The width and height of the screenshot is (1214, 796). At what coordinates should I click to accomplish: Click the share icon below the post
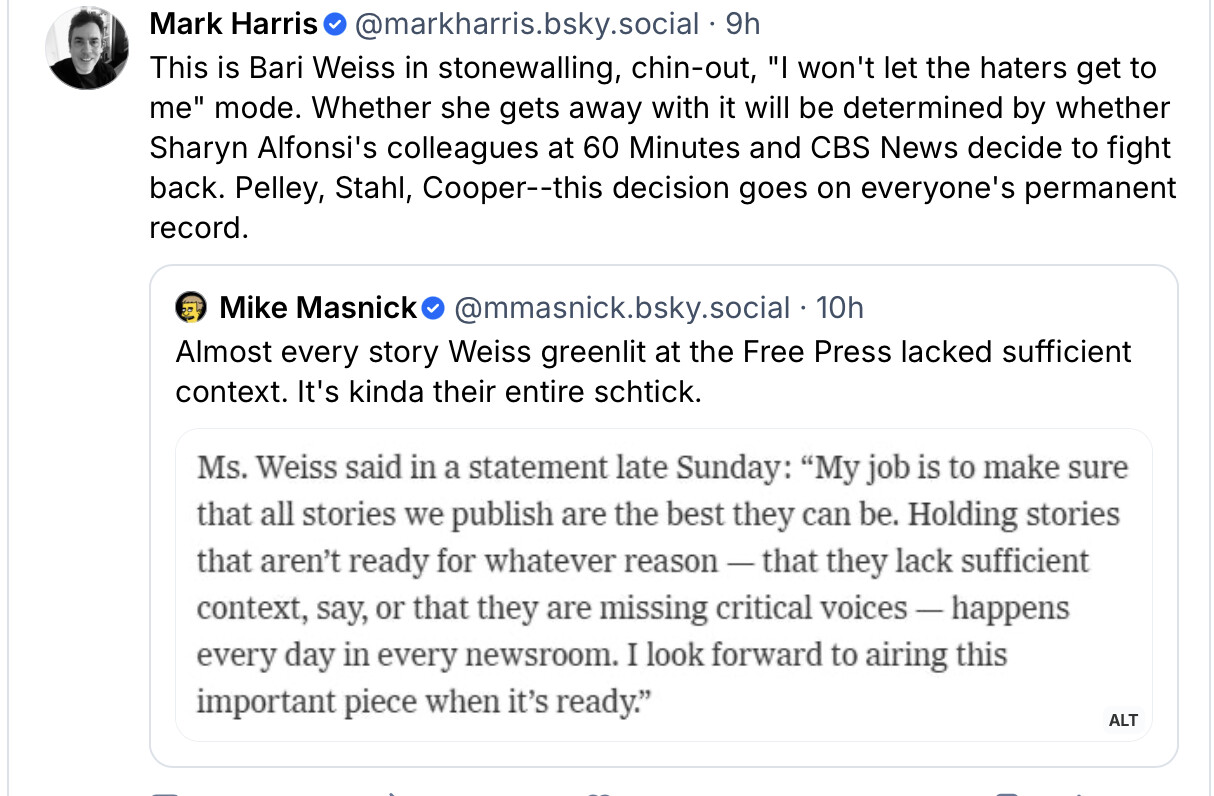(1080, 792)
